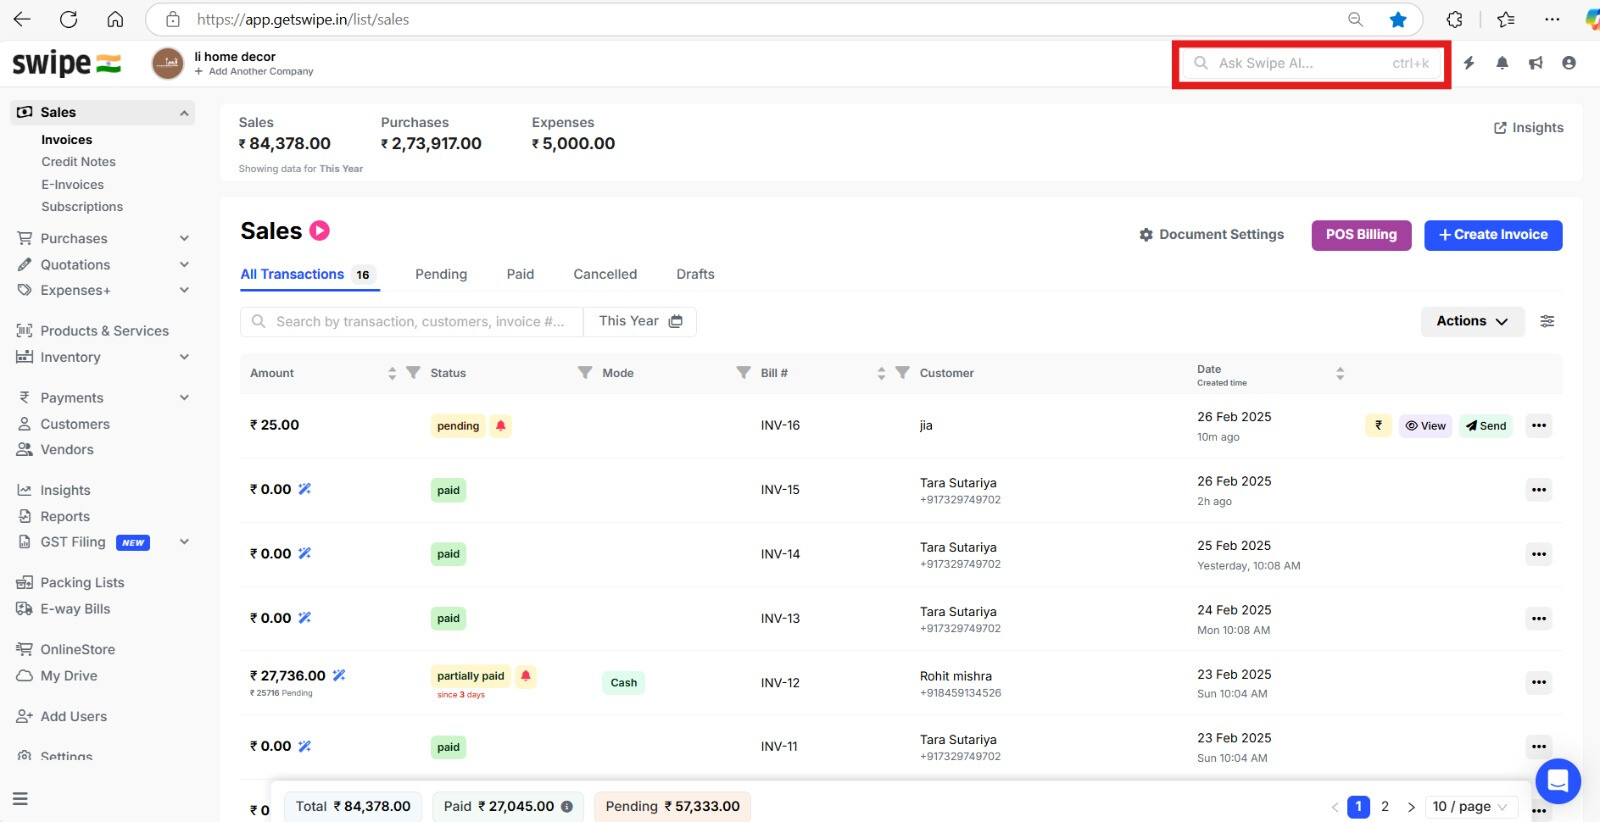Viewport: 1600px width, 822px height.
Task: Switch to the Pending tab
Action: (x=441, y=274)
